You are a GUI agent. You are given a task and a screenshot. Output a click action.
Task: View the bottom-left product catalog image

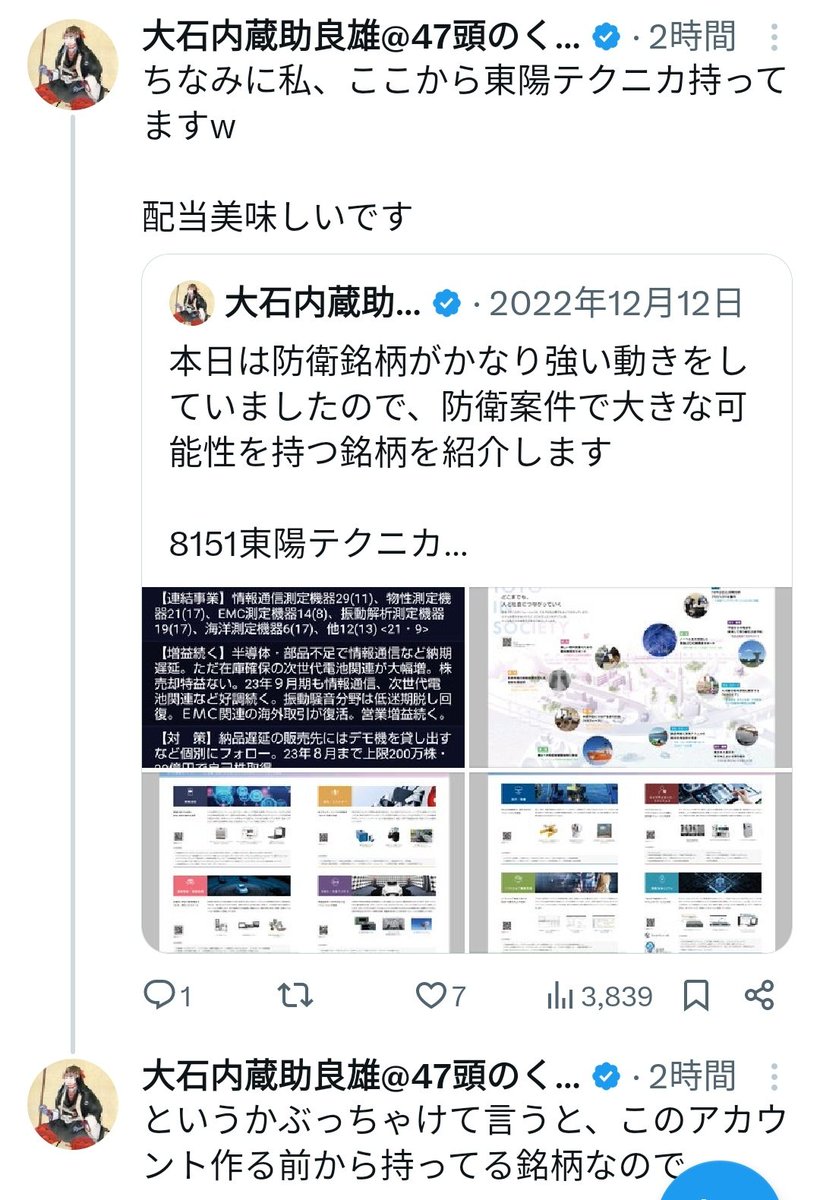[x=304, y=862]
